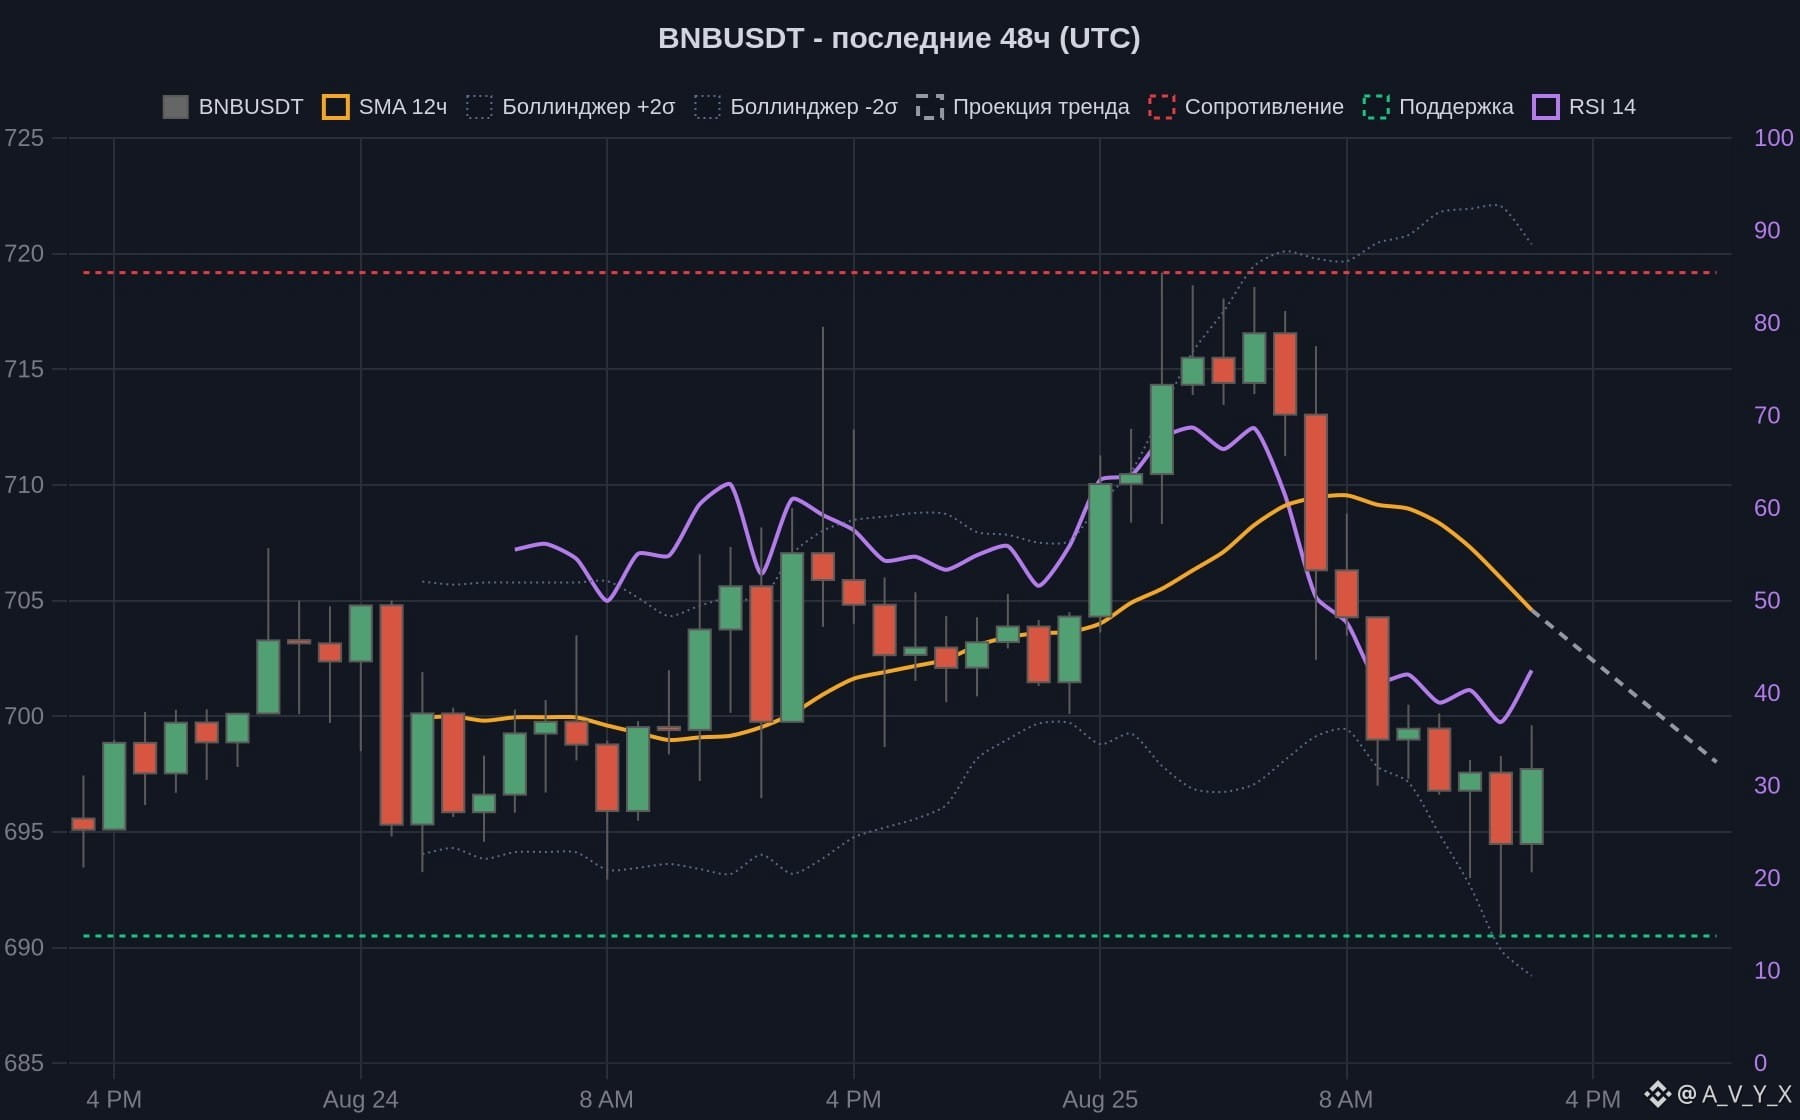Click the RSI axis value 20
The width and height of the screenshot is (1800, 1120).
(x=1767, y=878)
